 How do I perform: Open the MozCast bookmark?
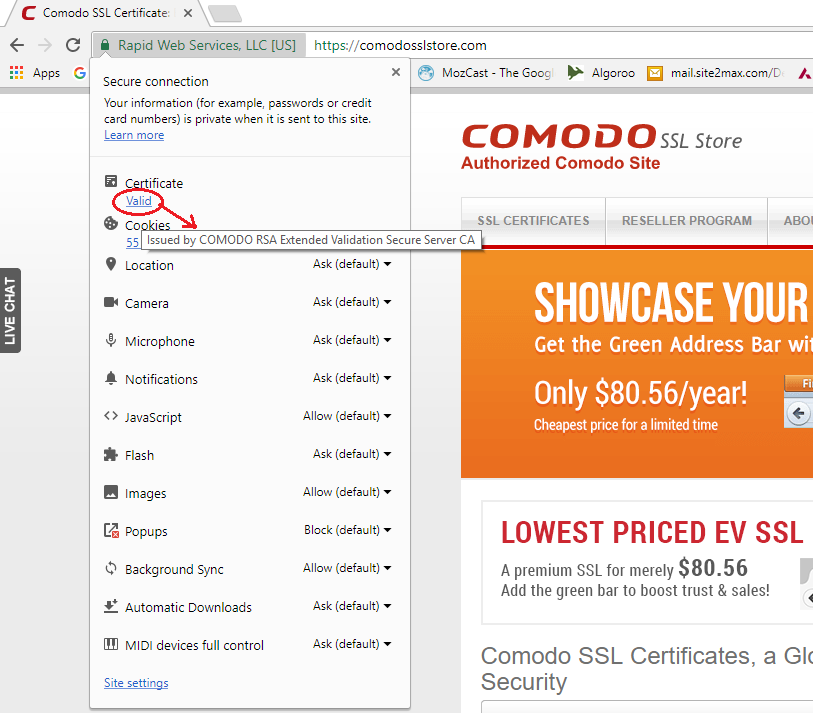486,73
